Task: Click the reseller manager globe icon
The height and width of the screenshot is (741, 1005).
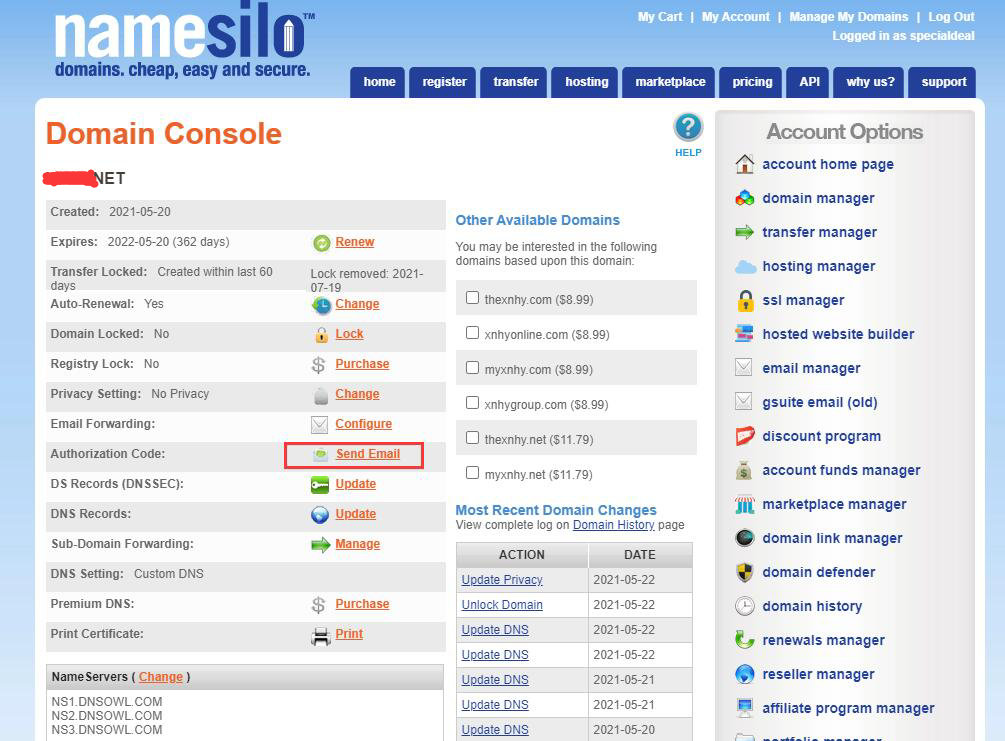Action: [744, 674]
